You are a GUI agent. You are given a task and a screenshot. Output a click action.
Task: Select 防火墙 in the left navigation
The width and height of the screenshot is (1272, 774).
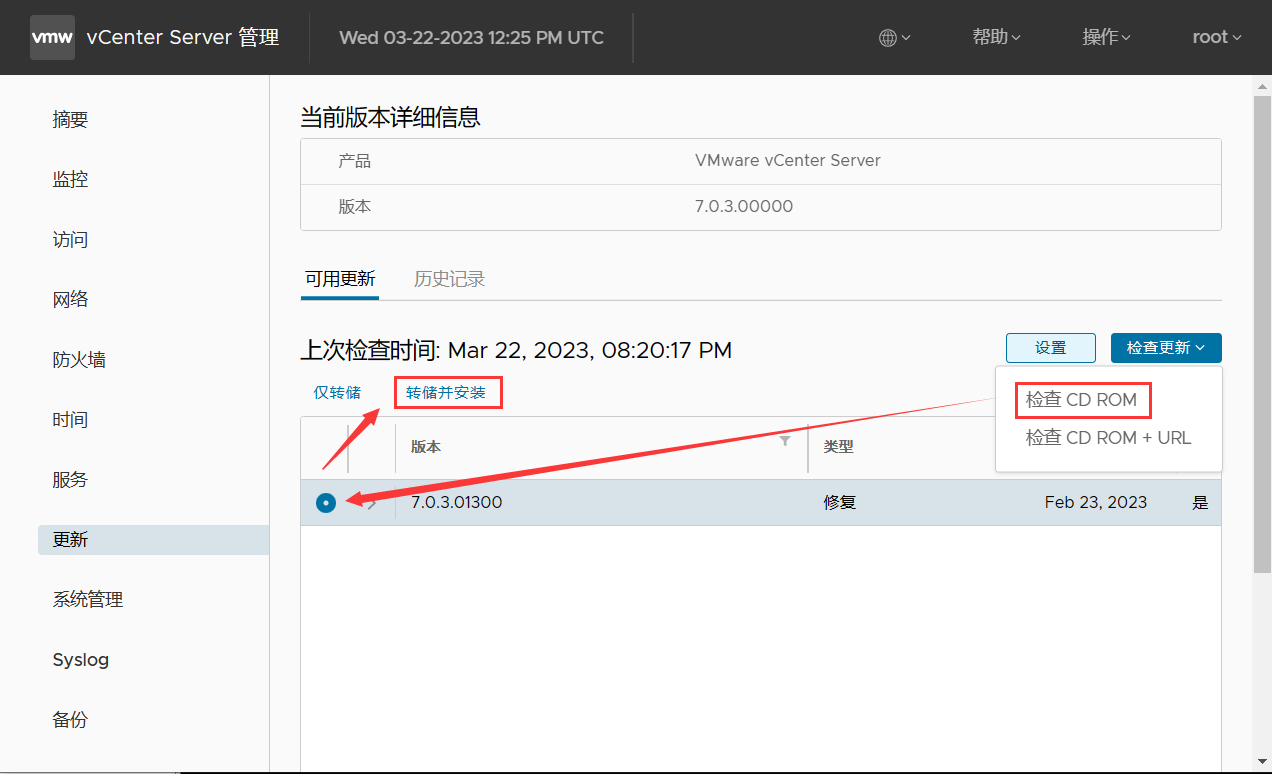79,359
